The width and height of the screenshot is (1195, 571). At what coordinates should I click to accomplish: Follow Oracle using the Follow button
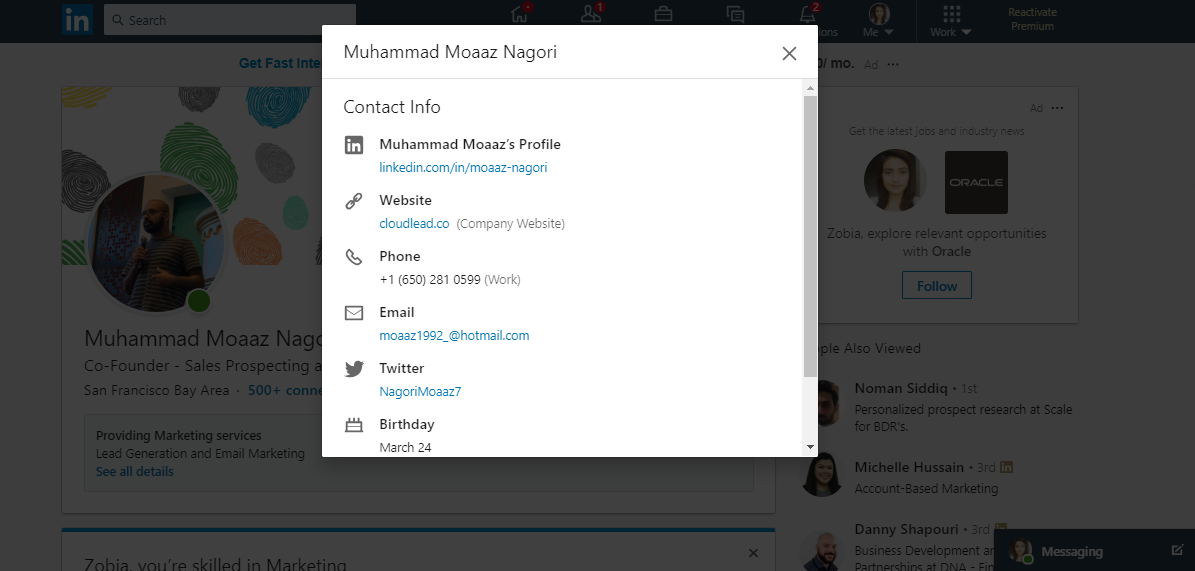point(937,286)
